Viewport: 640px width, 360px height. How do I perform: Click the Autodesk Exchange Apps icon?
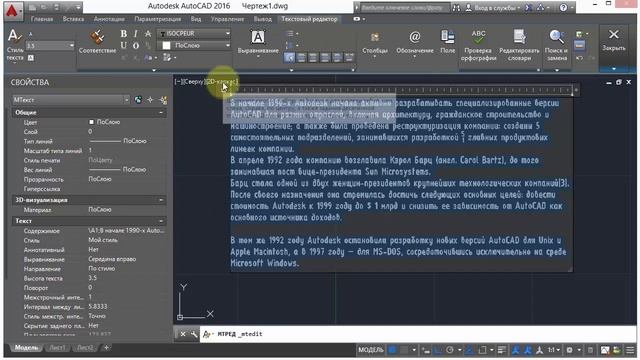click(528, 7)
